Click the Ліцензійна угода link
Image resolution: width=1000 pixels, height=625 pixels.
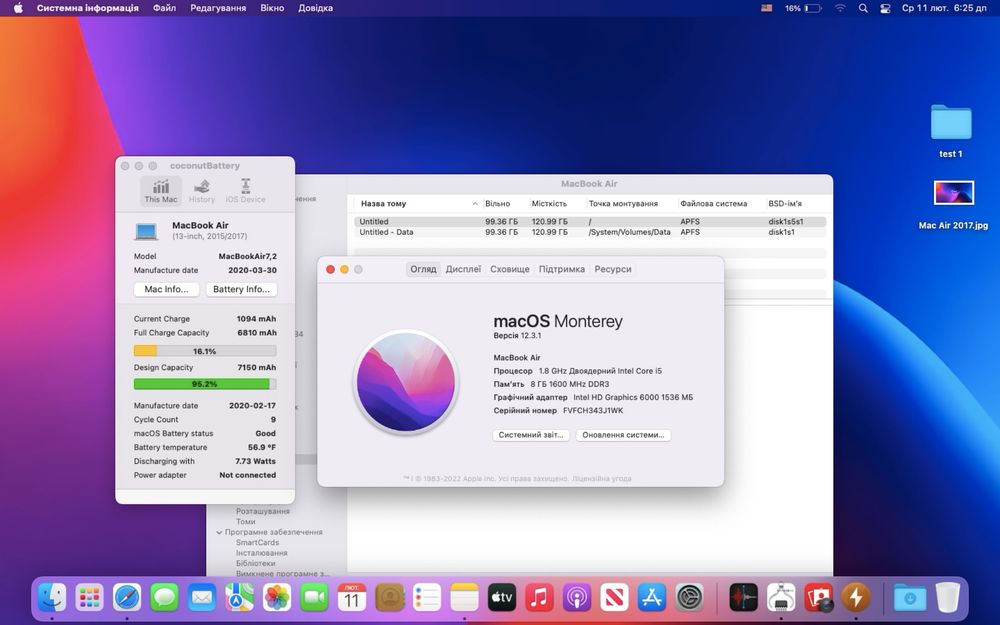click(x=601, y=478)
